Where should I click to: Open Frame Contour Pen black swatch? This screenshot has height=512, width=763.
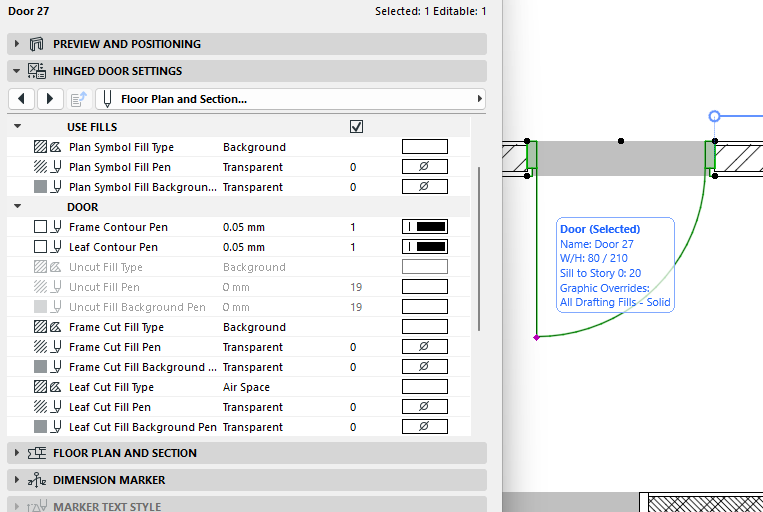pos(425,226)
